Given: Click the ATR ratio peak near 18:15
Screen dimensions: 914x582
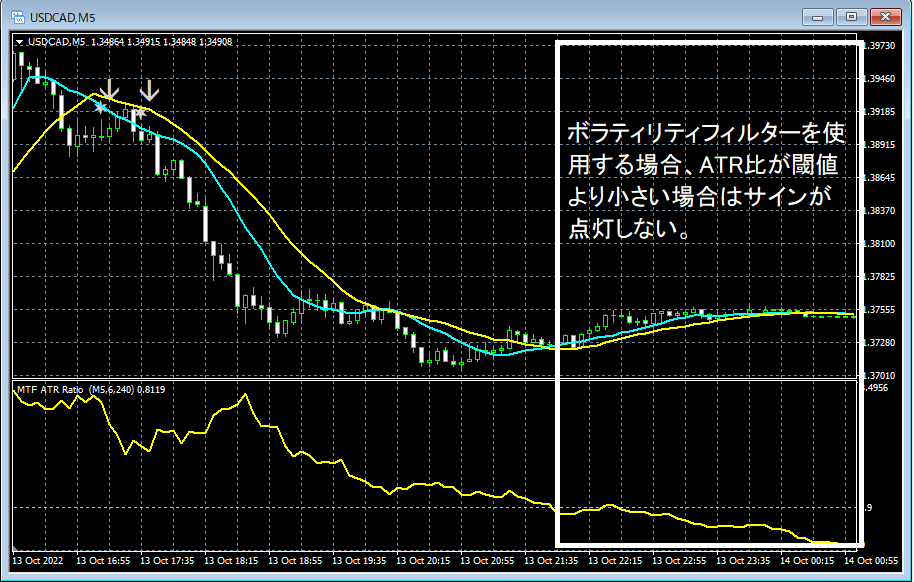Looking at the screenshot, I should [245, 395].
